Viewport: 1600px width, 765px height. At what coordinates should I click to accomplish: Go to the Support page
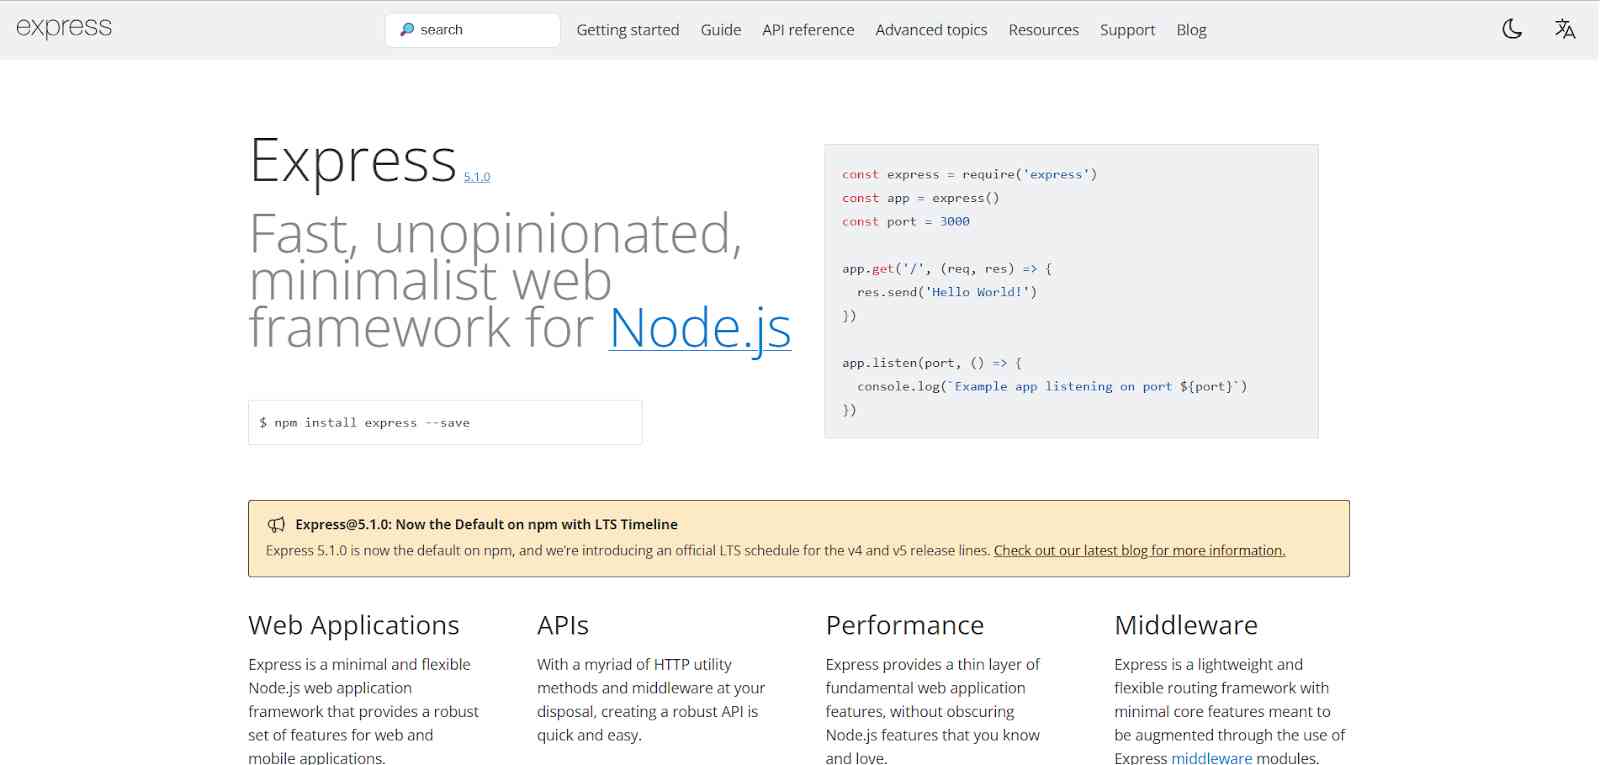[x=1127, y=30]
